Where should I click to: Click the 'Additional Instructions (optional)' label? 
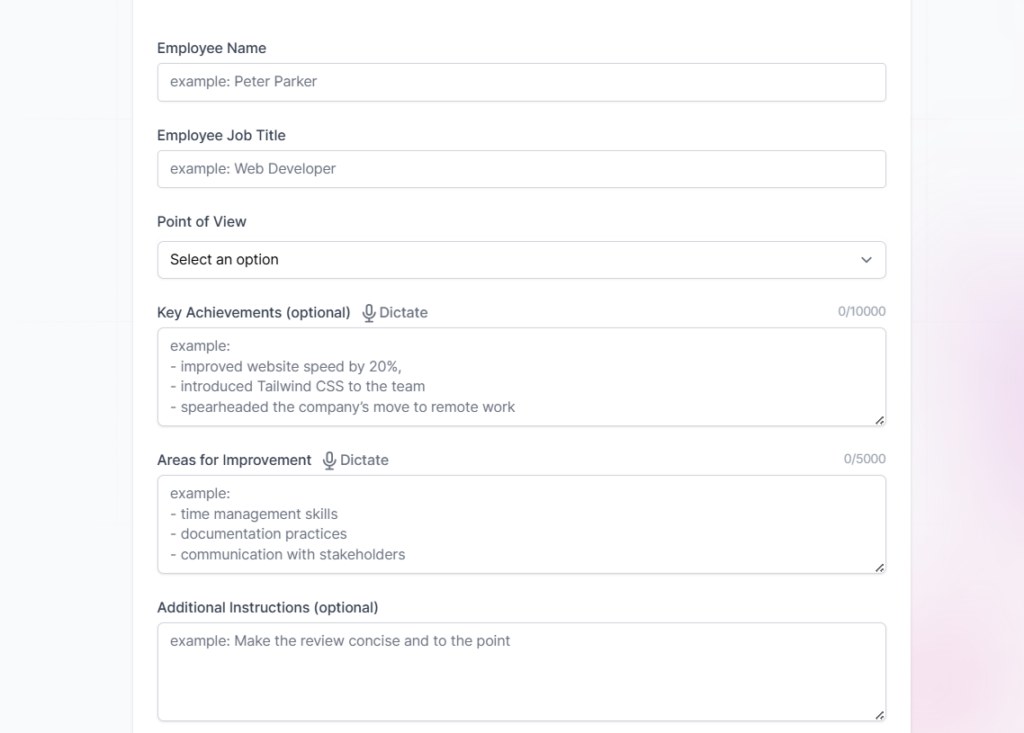267,608
